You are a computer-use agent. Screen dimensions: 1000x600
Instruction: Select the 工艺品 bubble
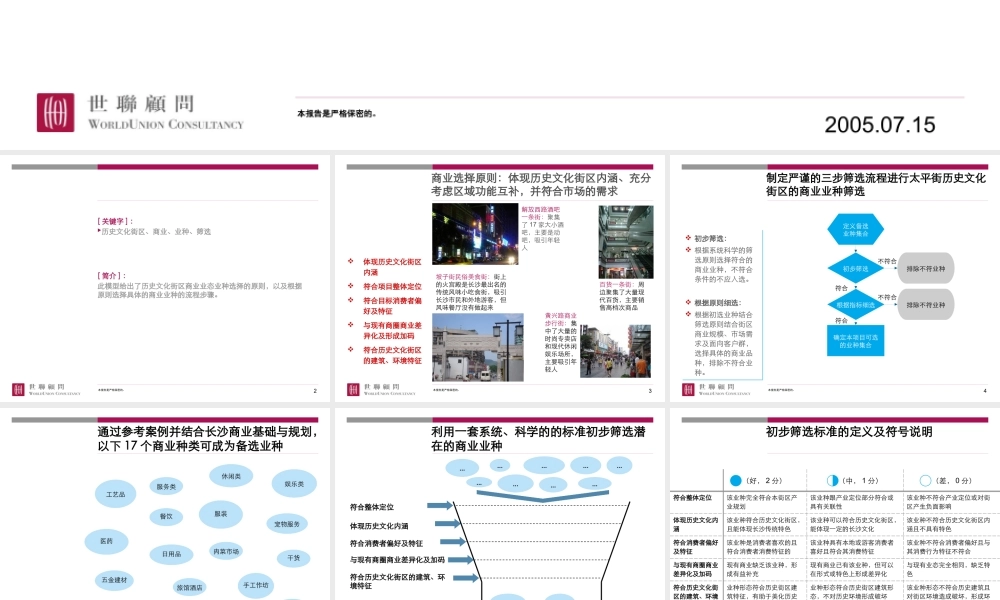coord(115,494)
